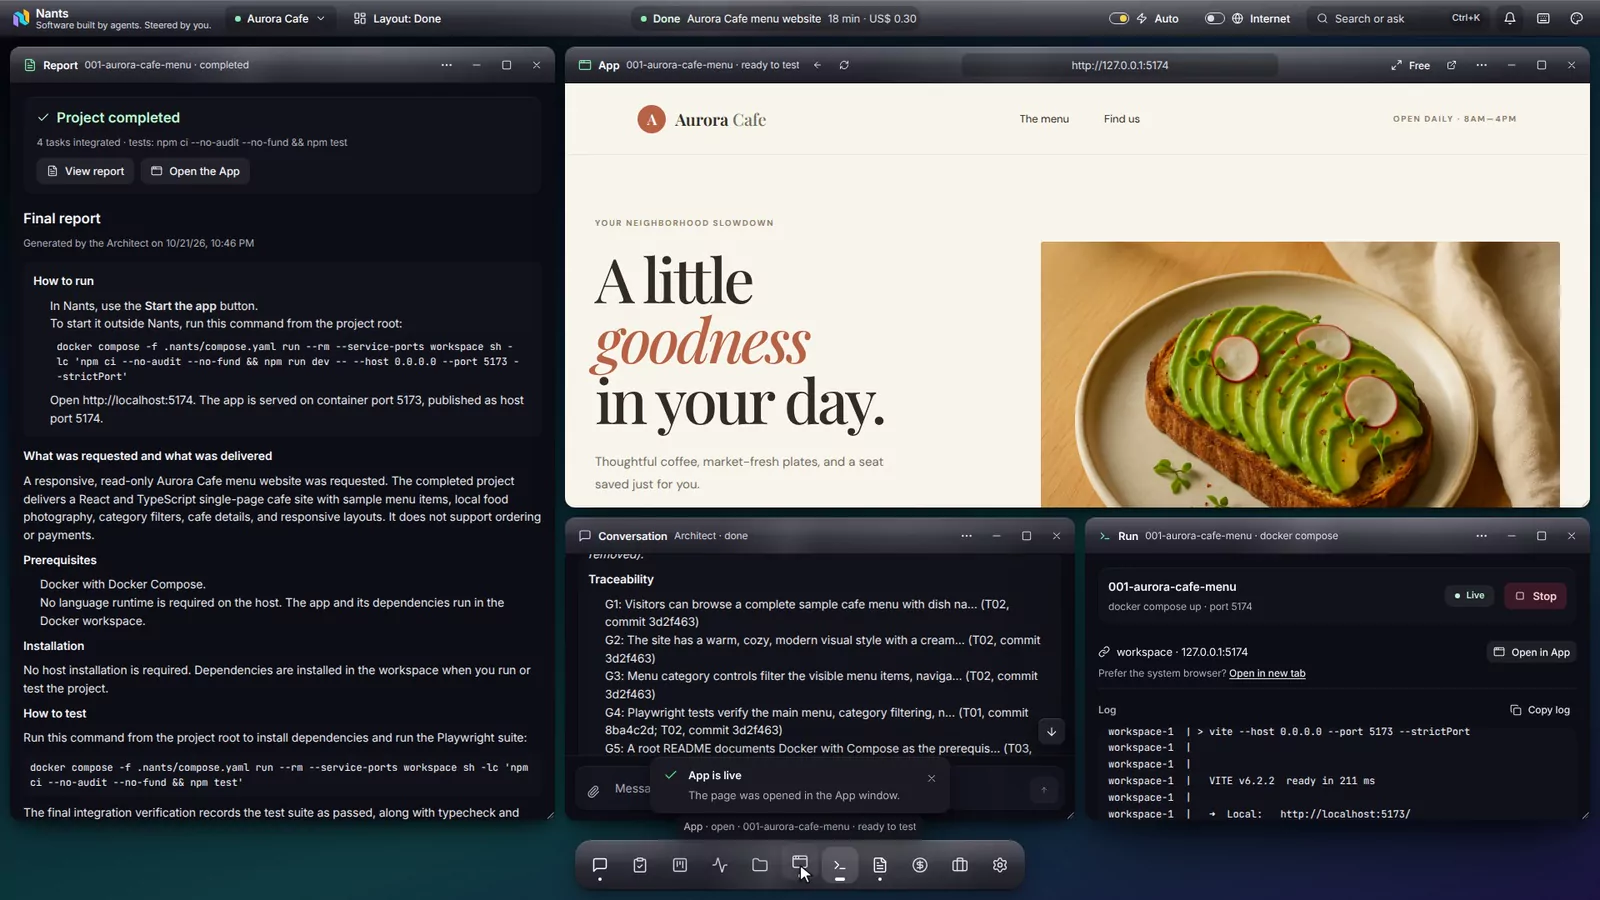This screenshot has width=1600, height=900.
Task: Click the Open the App button
Action: (195, 171)
